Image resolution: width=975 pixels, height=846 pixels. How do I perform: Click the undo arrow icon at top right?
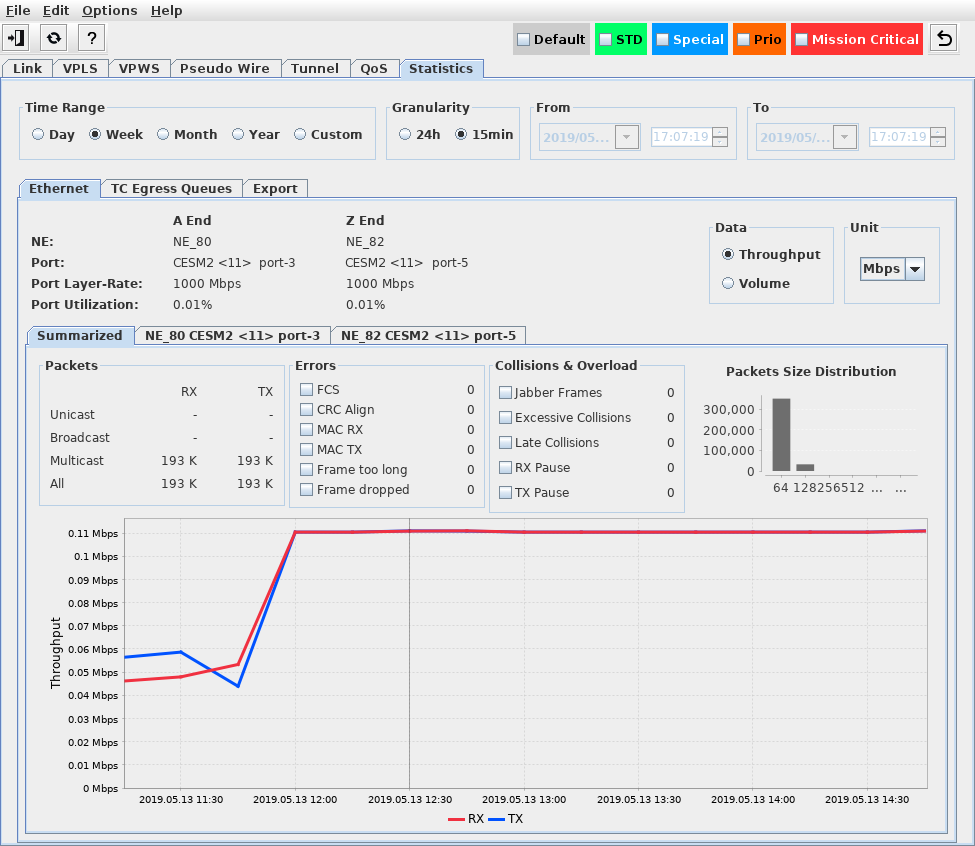943,39
